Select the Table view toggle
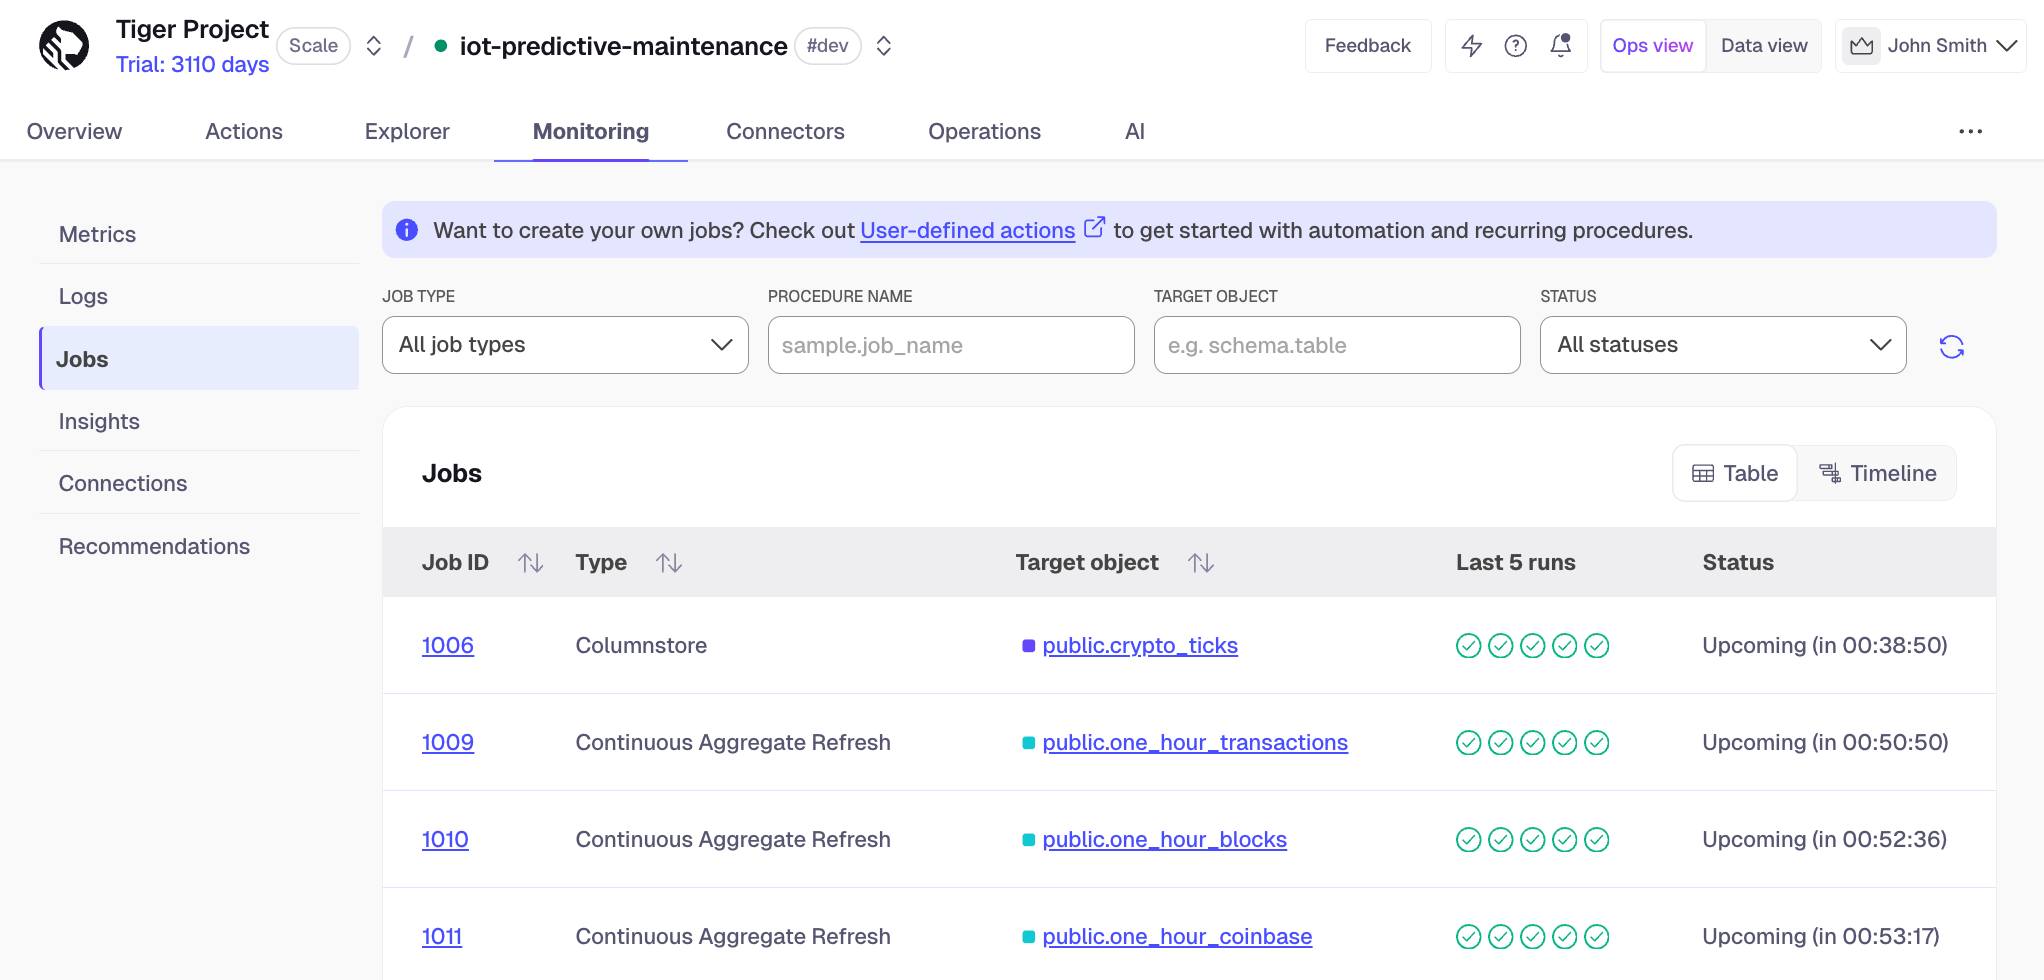Screen dimensions: 2044x980 (1735, 474)
